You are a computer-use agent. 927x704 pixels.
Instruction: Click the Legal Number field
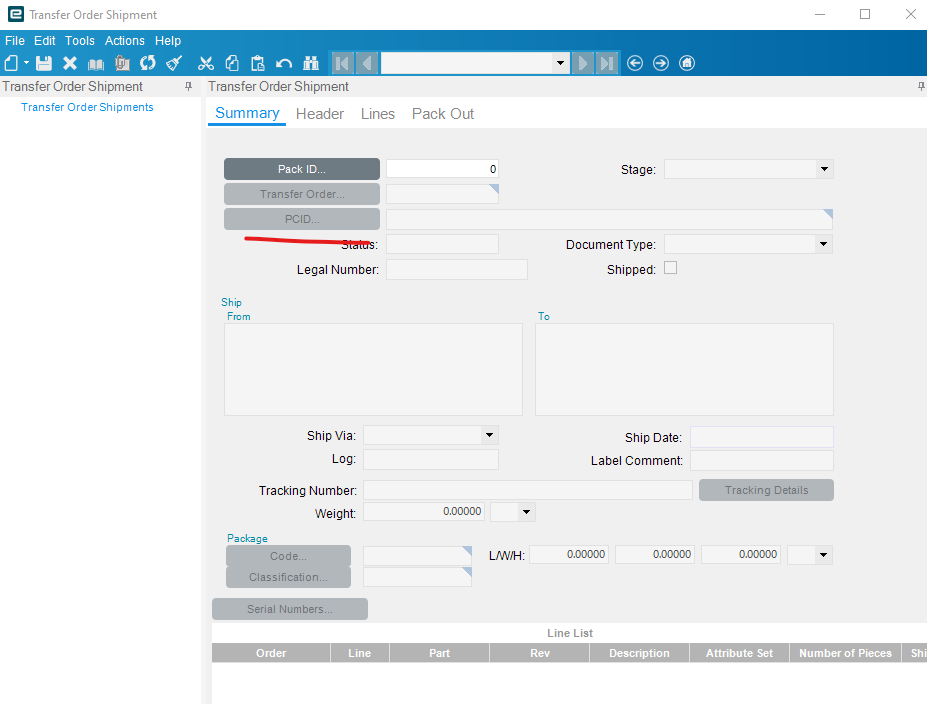pyautogui.click(x=457, y=270)
